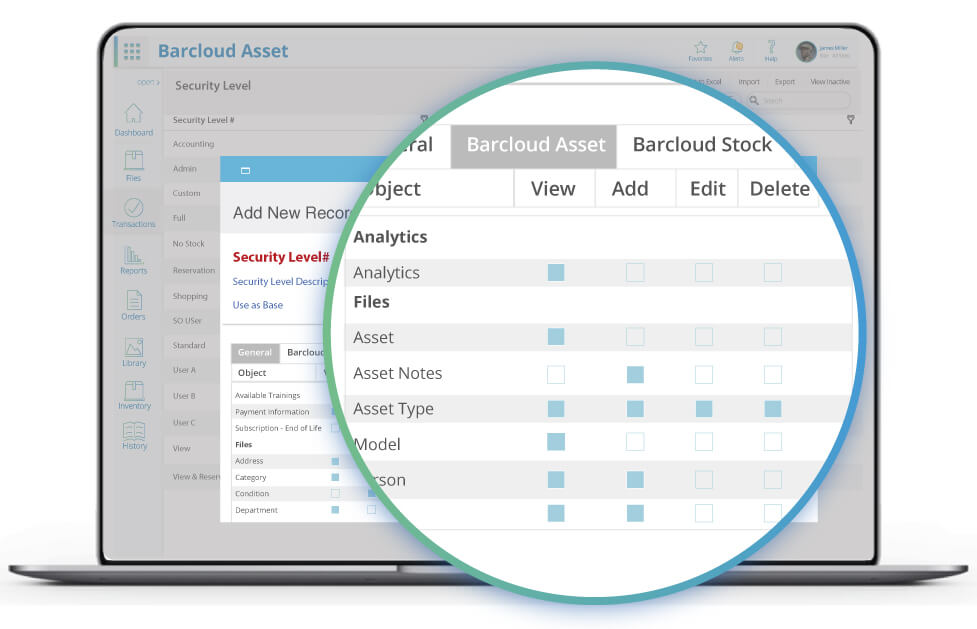This screenshot has height=629, width=977.
Task: Select the User B row
Action: 192,396
